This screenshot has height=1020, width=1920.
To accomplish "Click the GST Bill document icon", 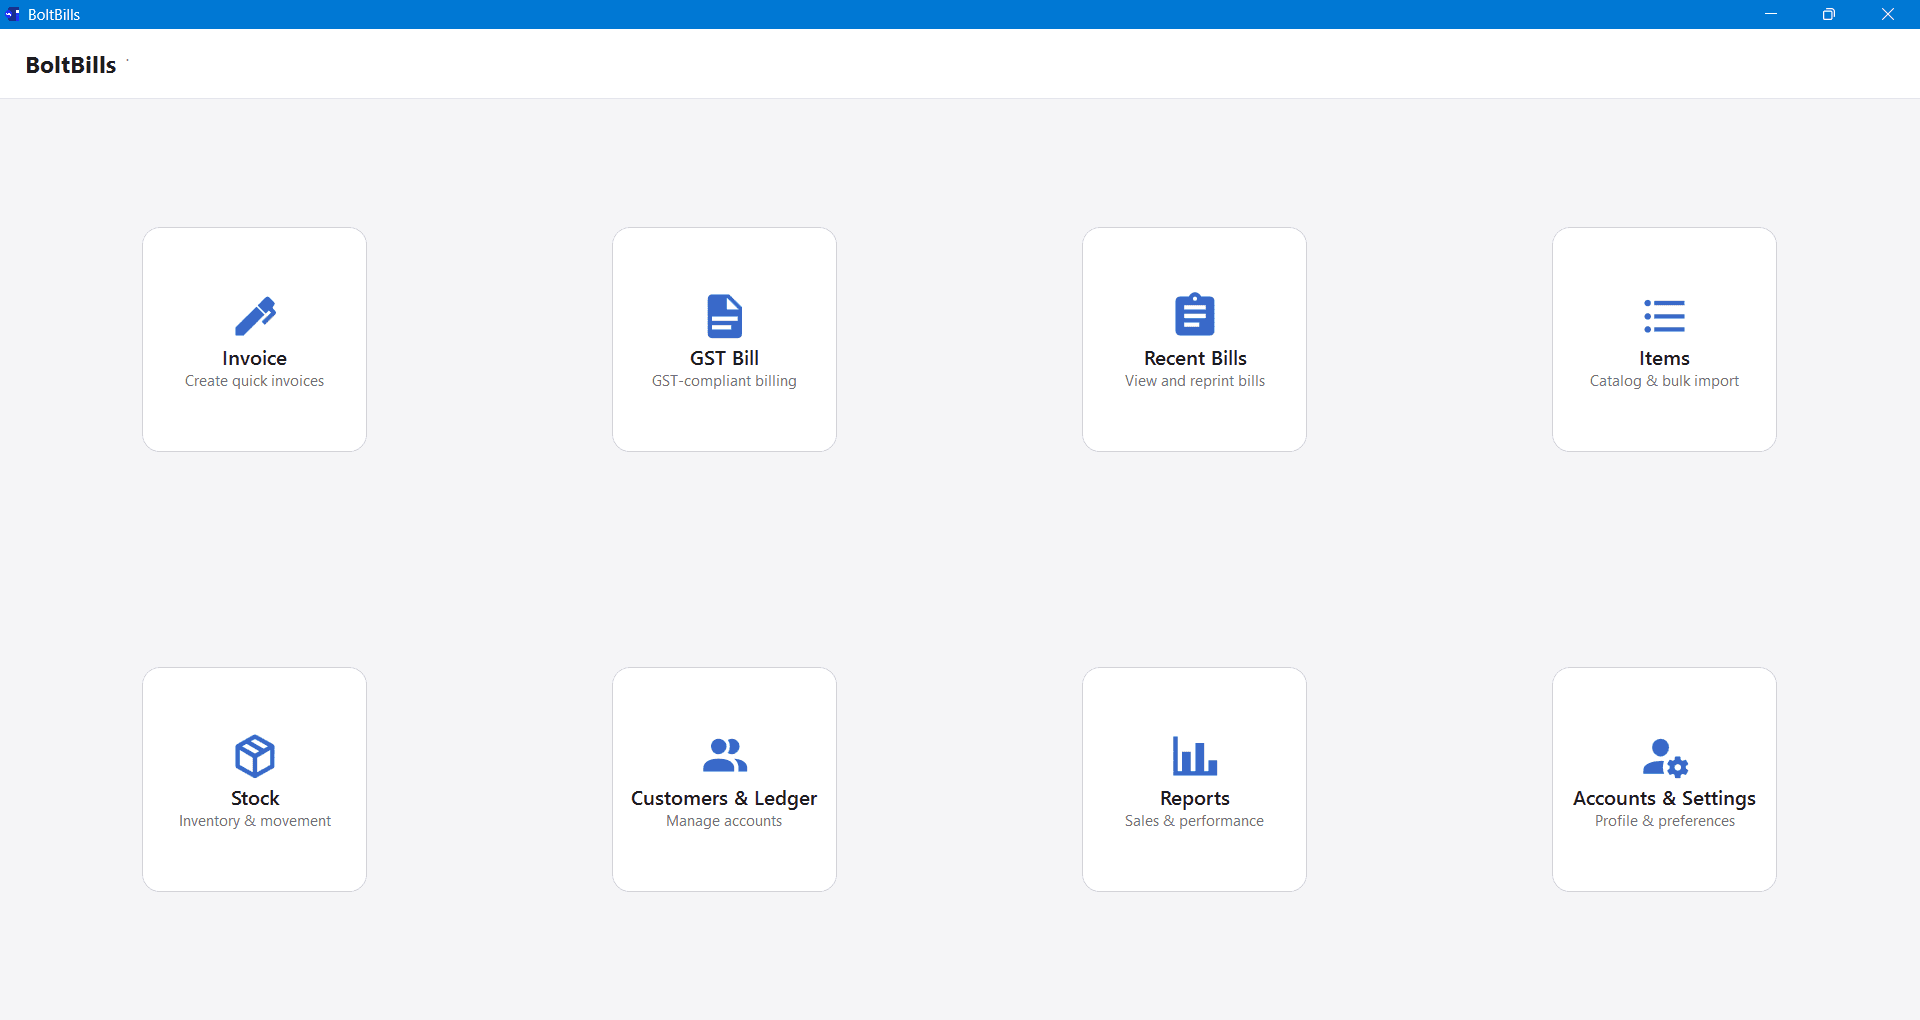I will [x=724, y=315].
